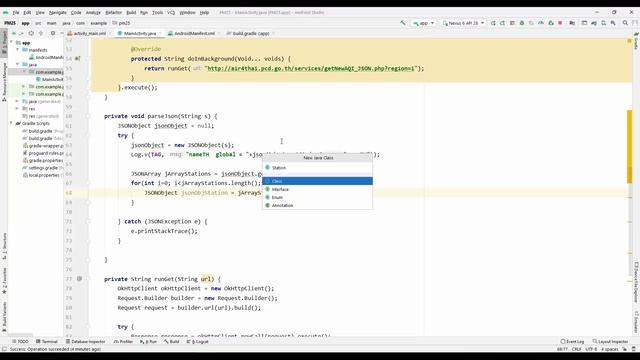Click the air4thai URL link in code
640x360 pixels.
pos(311,68)
